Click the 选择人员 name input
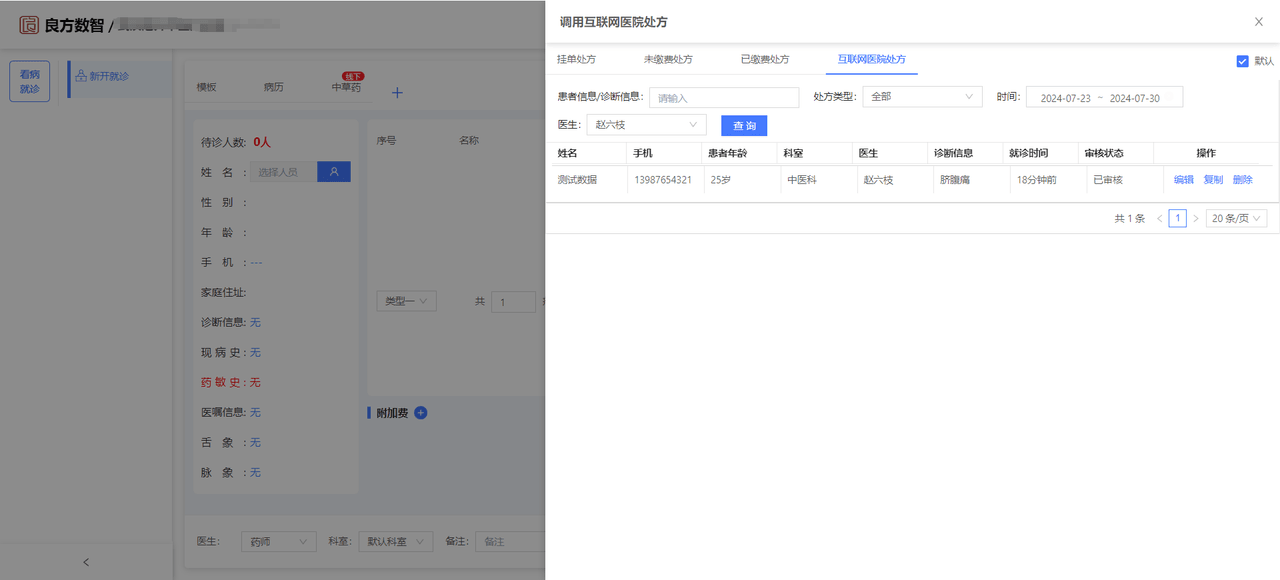 283,172
